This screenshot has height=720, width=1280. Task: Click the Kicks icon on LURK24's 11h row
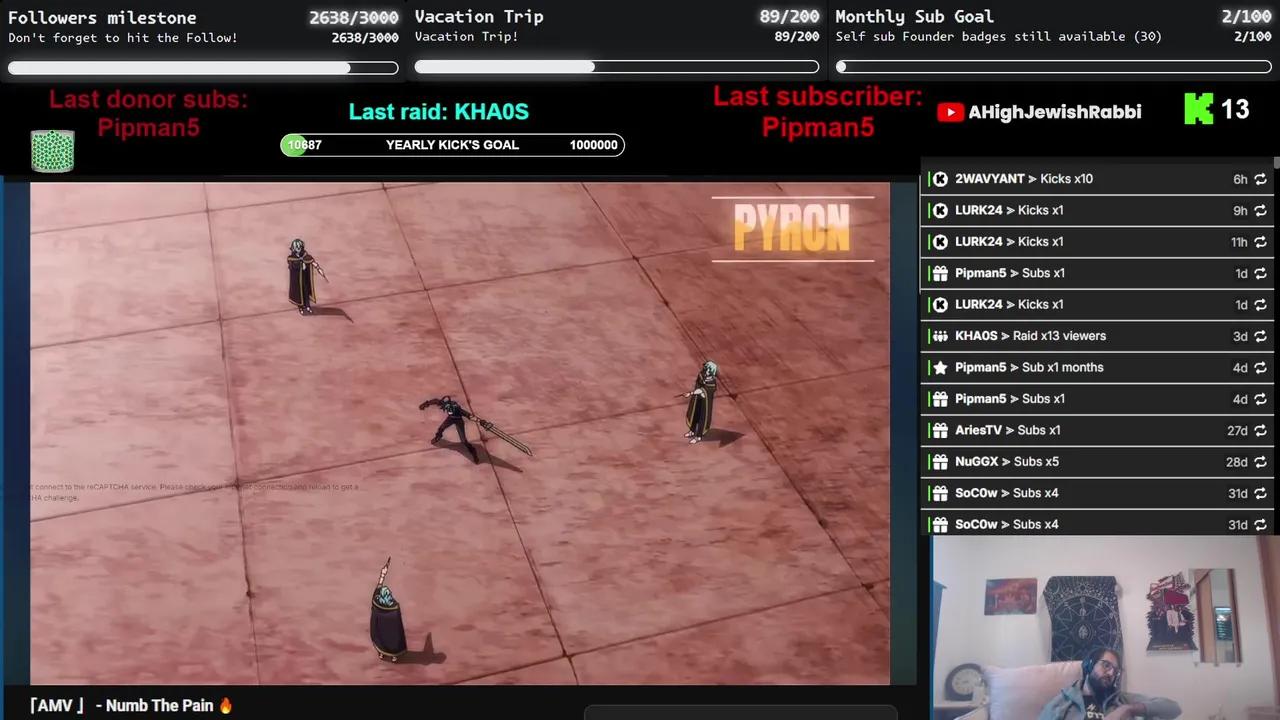tap(940, 242)
